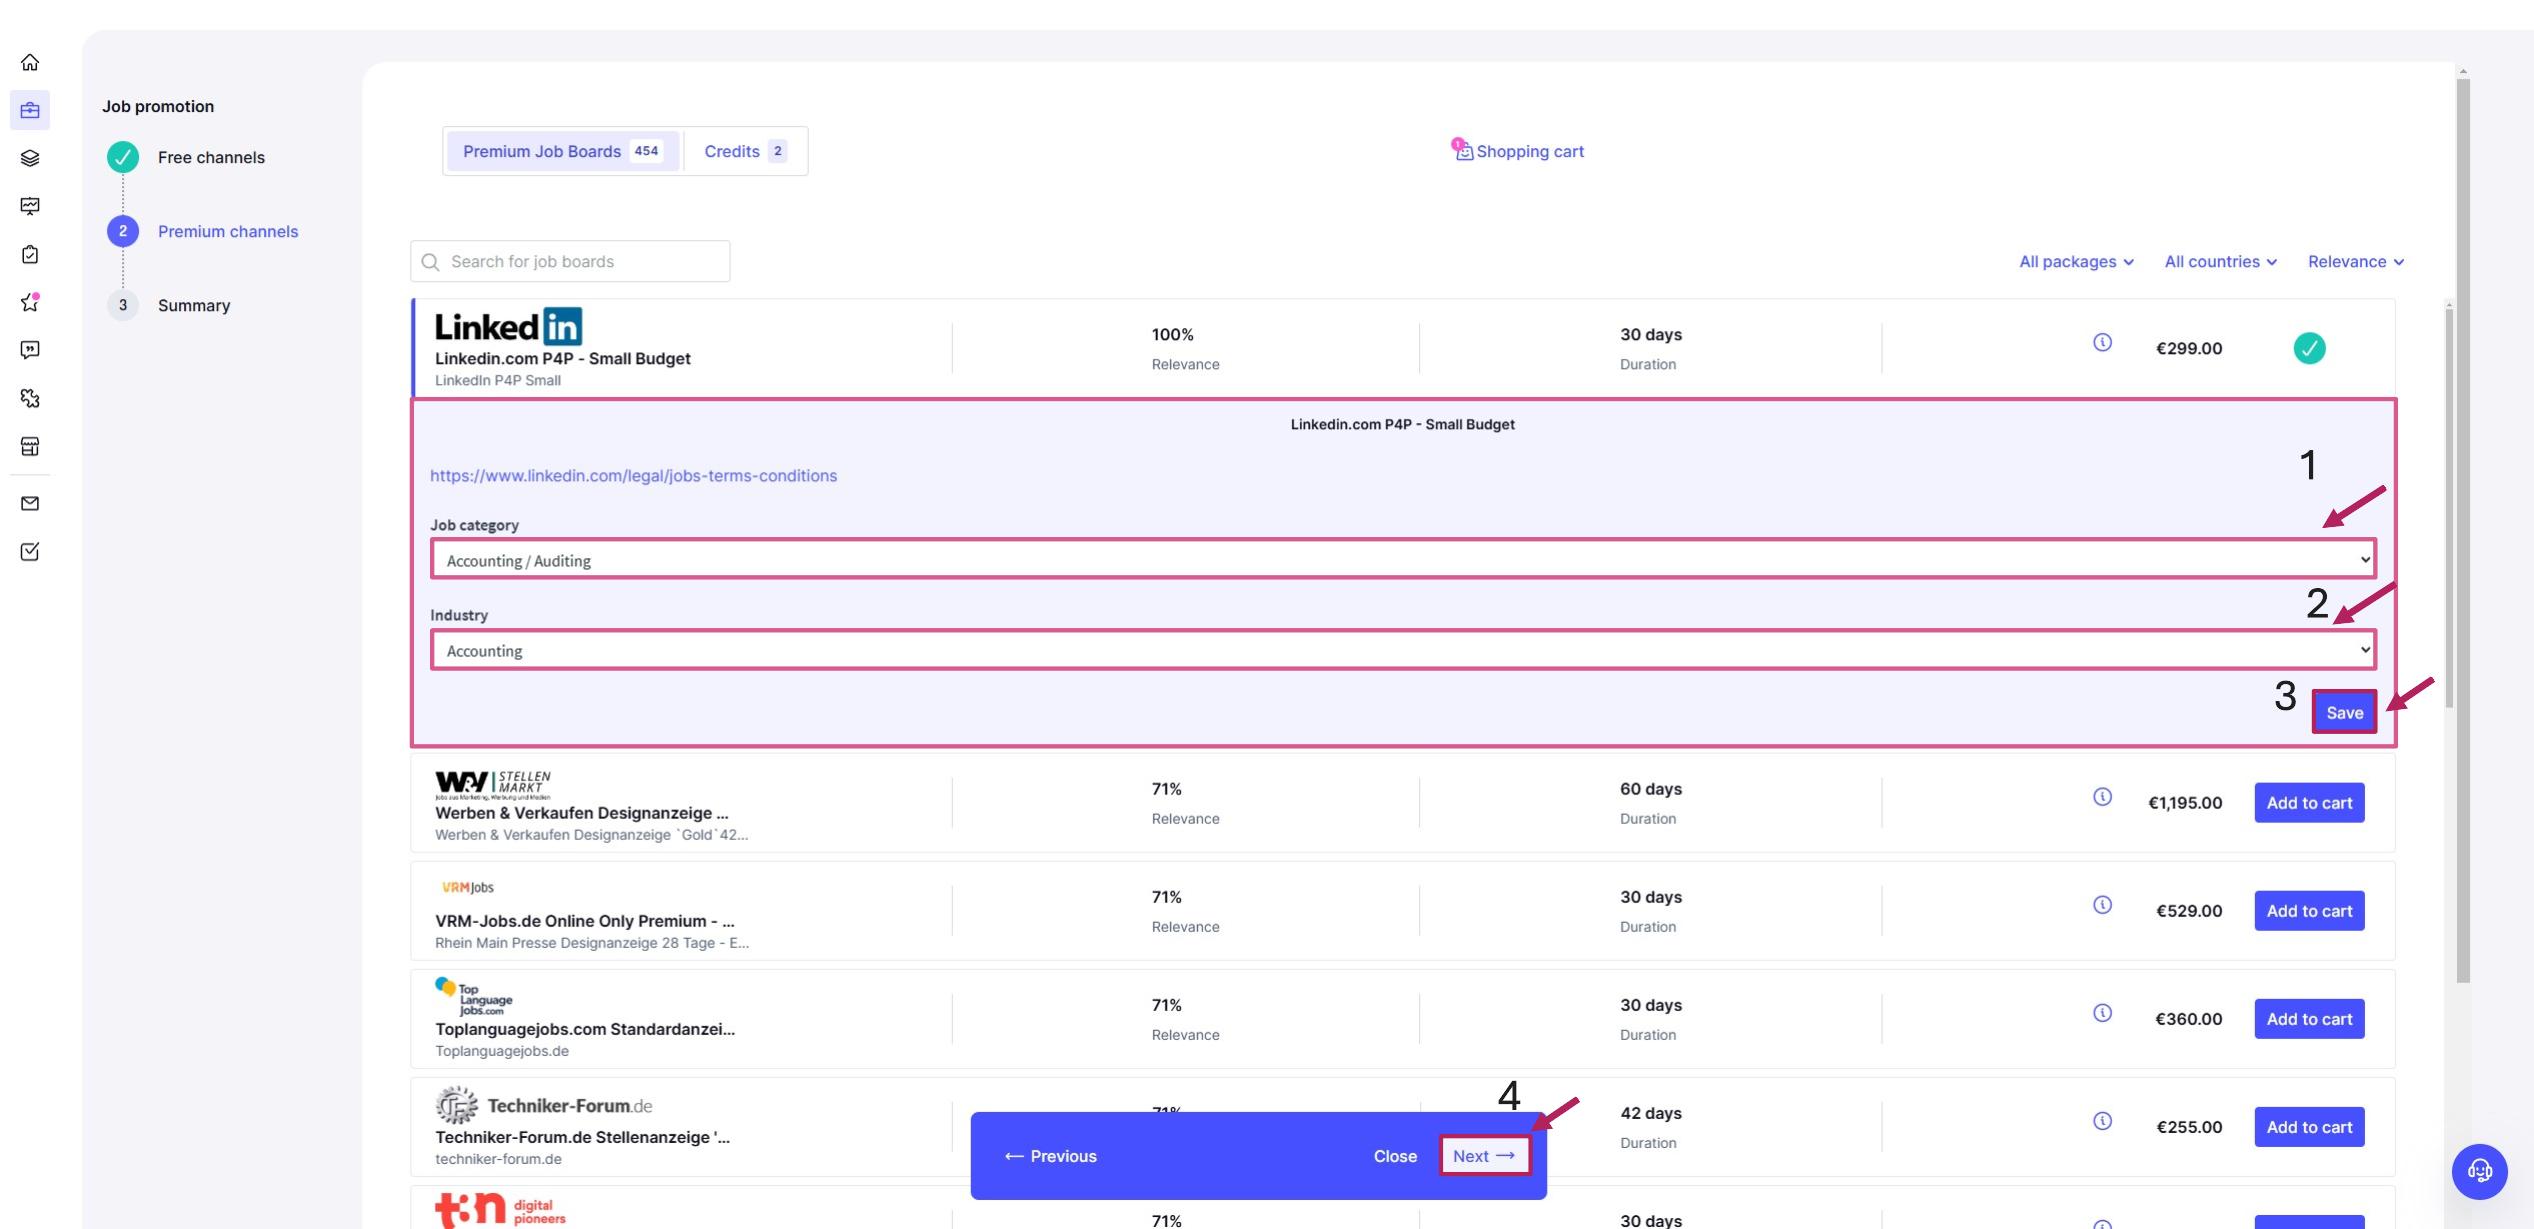This screenshot has height=1229, width=2534.
Task: Click Previous in the tour bar
Action: [1051, 1156]
